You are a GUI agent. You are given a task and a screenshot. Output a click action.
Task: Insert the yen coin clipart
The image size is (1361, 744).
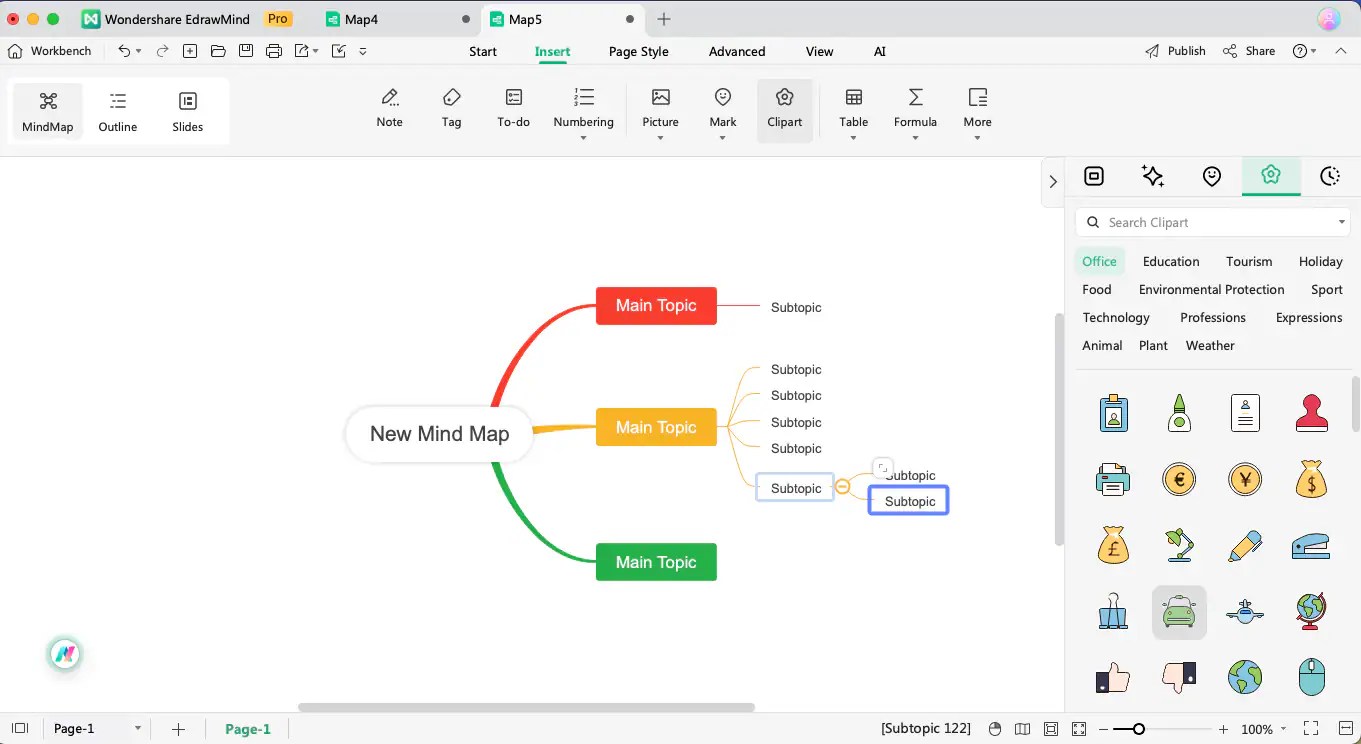pos(1245,480)
